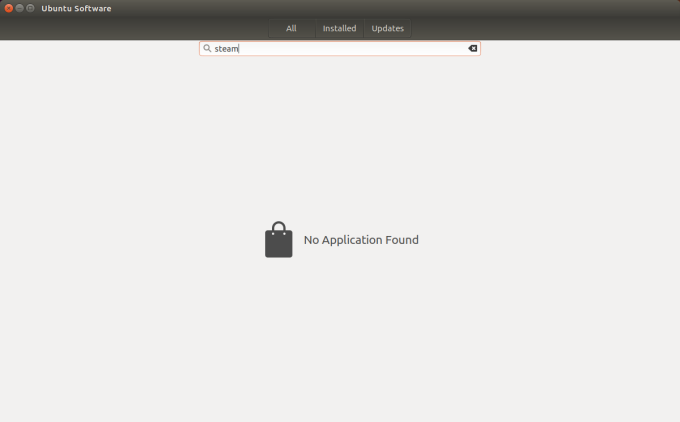Click the 'Ubuntu Software' window title

pos(76,9)
